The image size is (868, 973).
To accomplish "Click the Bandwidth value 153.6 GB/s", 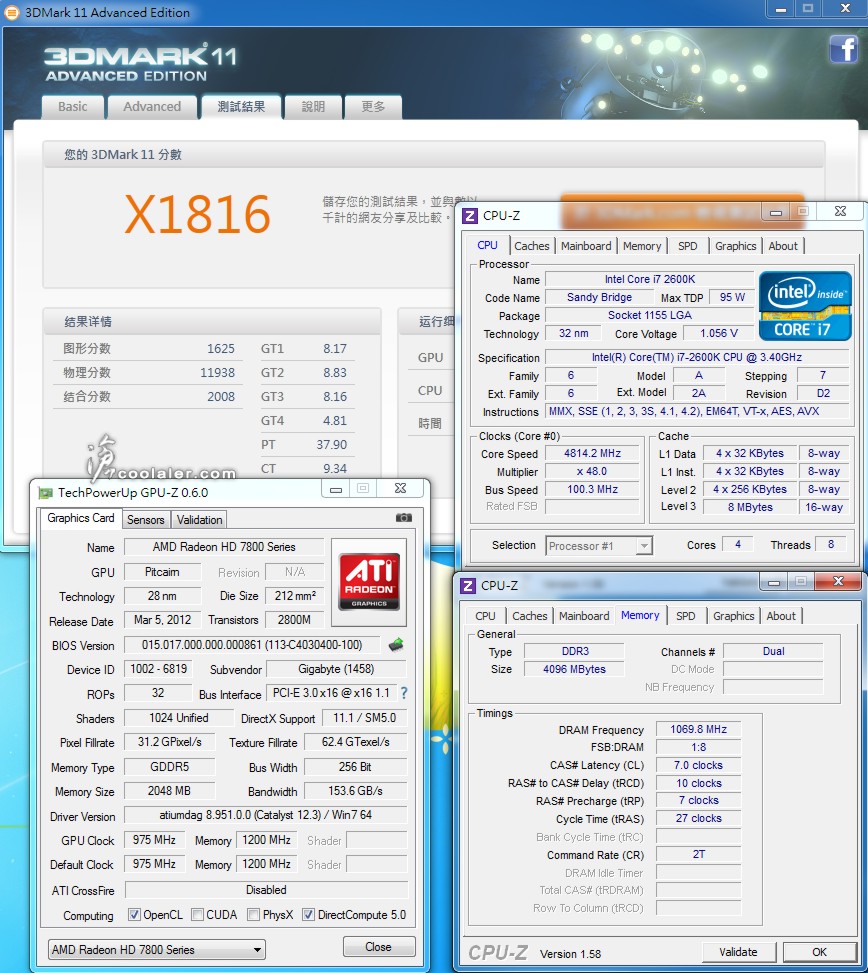I will pyautogui.click(x=356, y=791).
